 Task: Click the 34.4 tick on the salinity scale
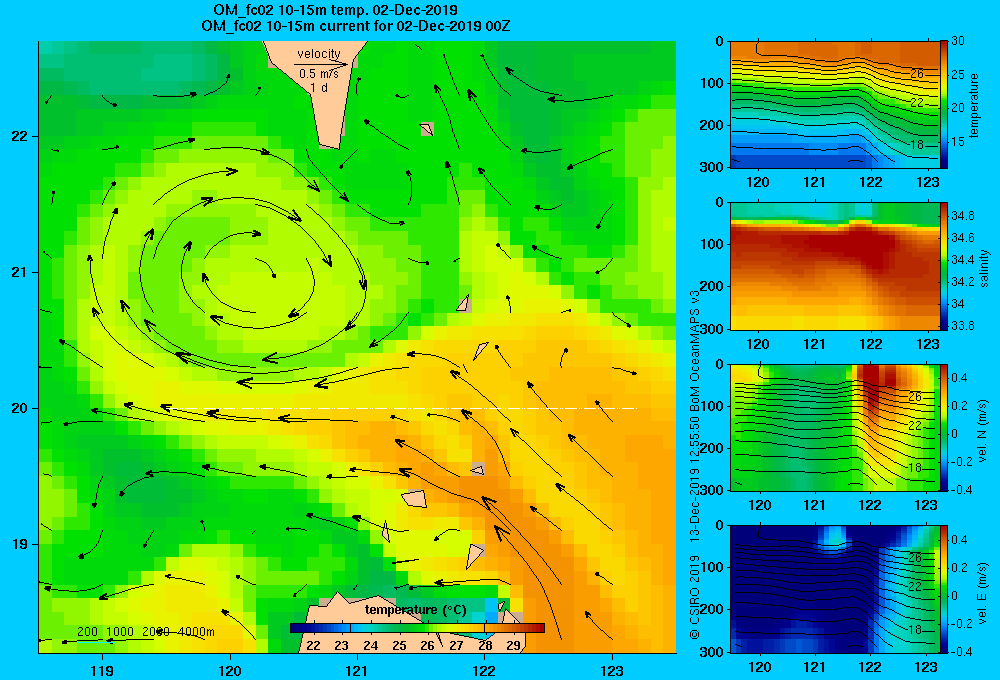[x=963, y=260]
